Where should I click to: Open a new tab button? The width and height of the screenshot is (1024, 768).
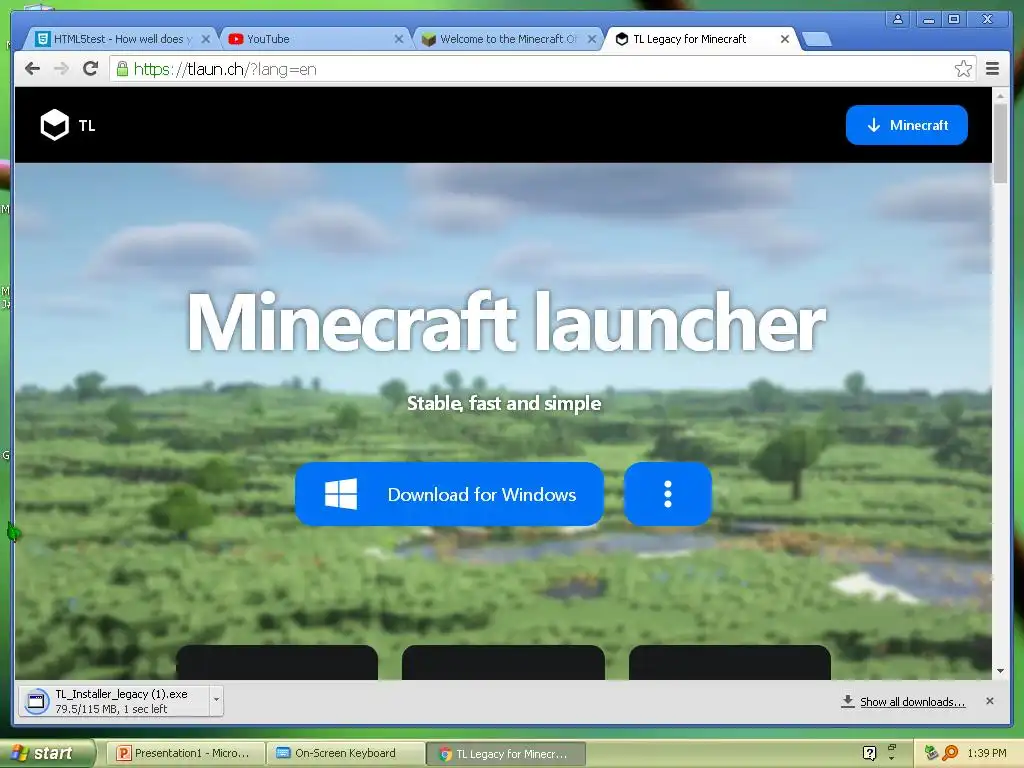tap(816, 39)
